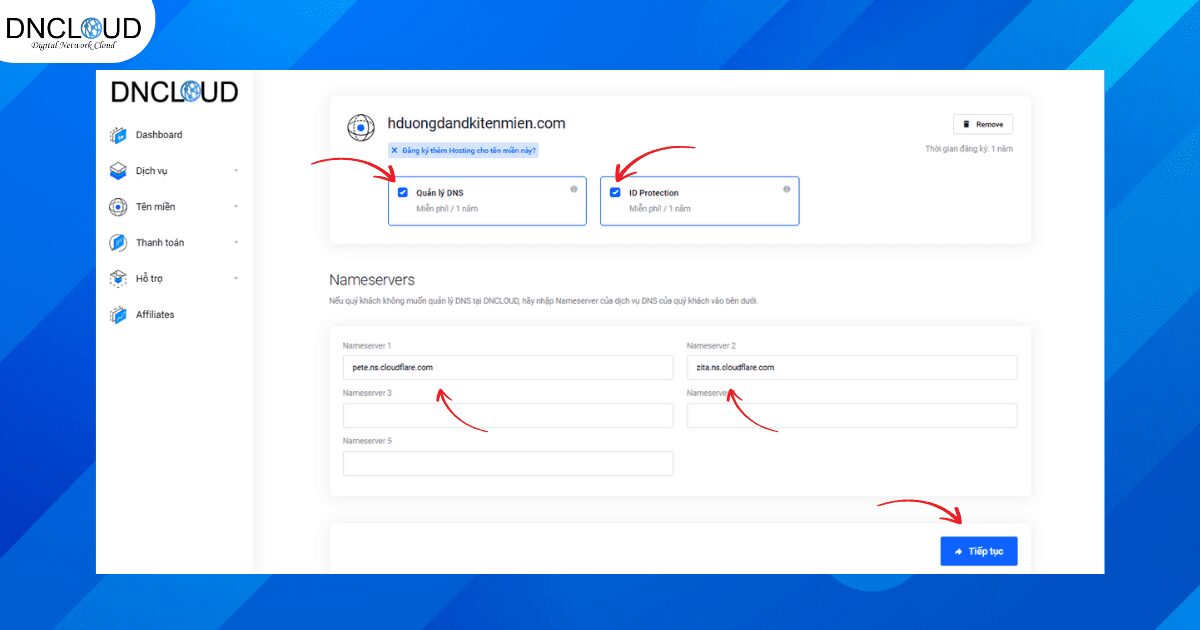Click Miễn phí / 1 năm under ID Protection
Screen dimensions: 1200x630
659,209
